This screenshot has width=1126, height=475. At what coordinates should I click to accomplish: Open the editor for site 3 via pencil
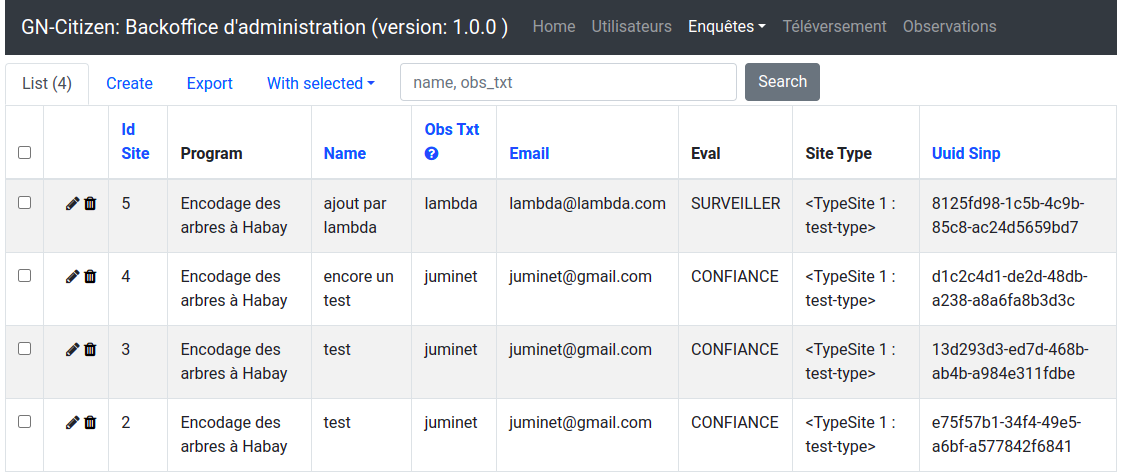click(72, 350)
